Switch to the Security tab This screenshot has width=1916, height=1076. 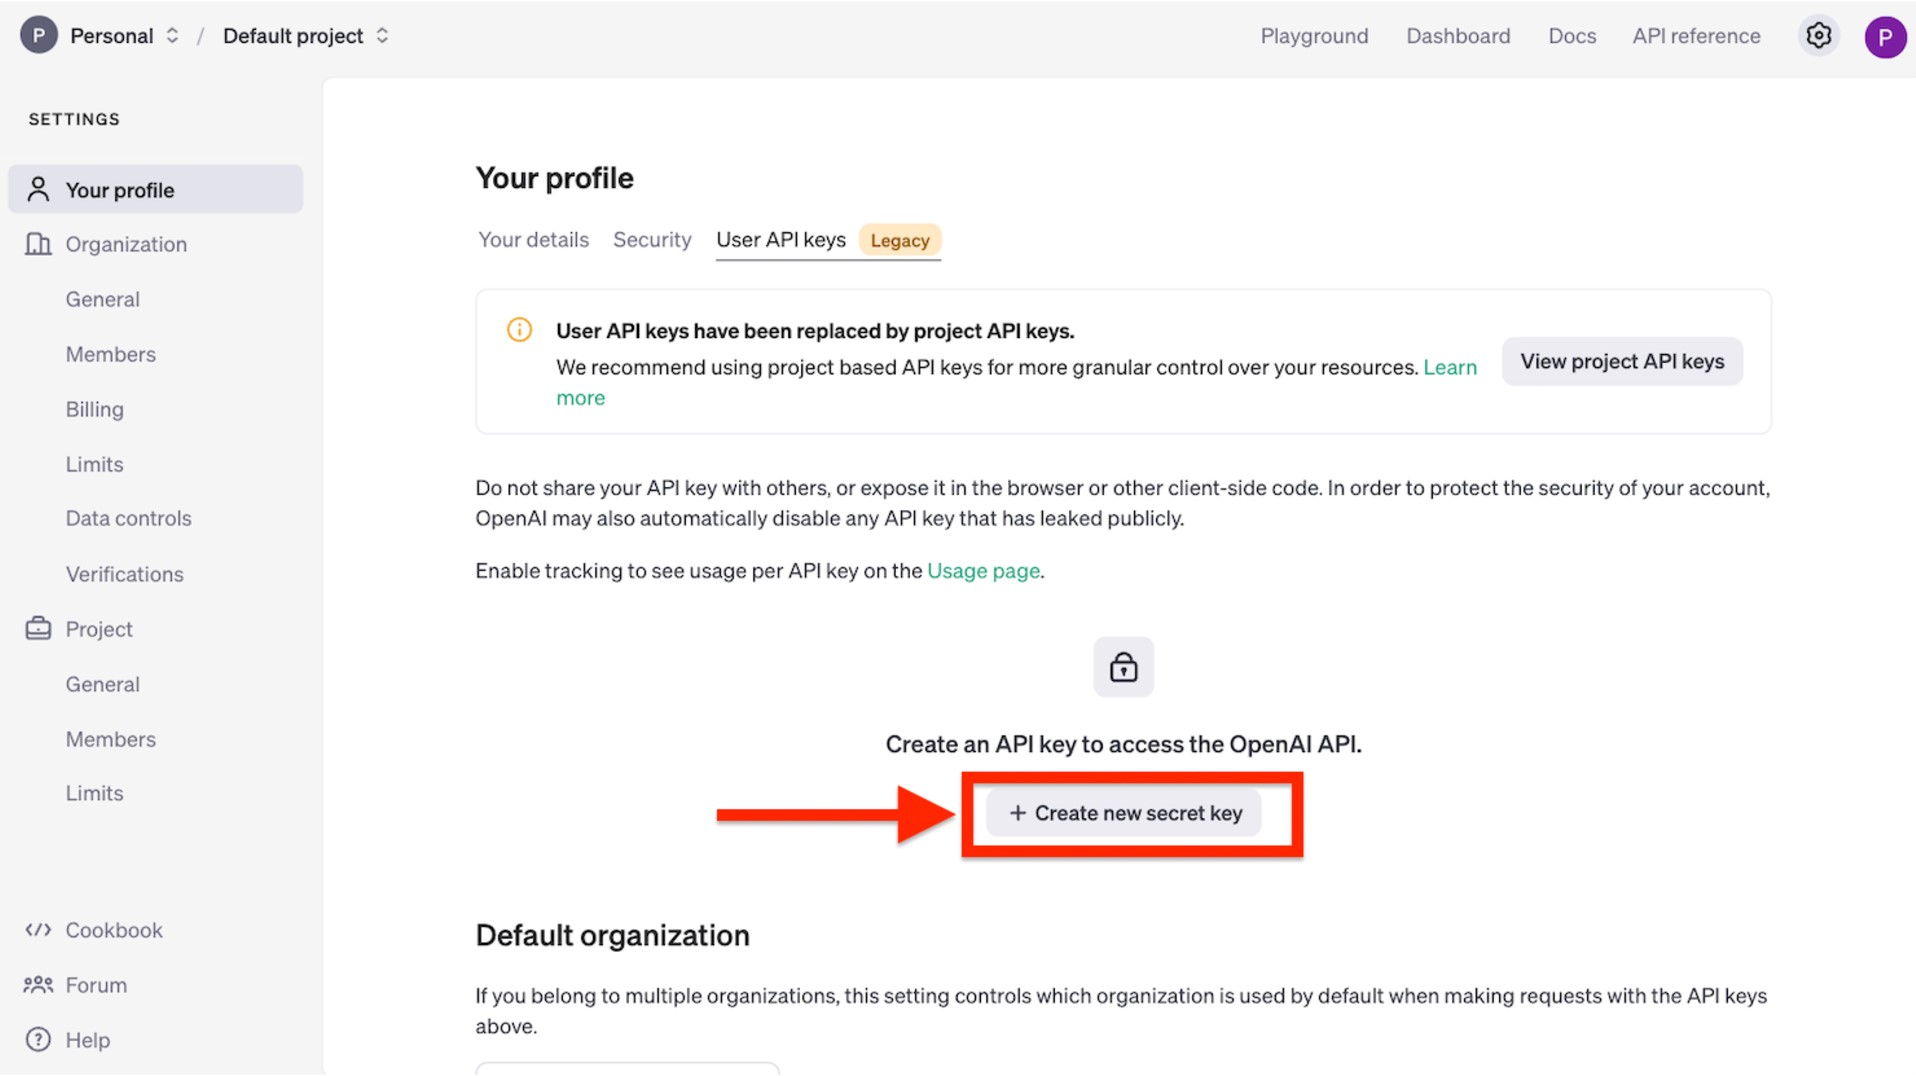click(652, 240)
